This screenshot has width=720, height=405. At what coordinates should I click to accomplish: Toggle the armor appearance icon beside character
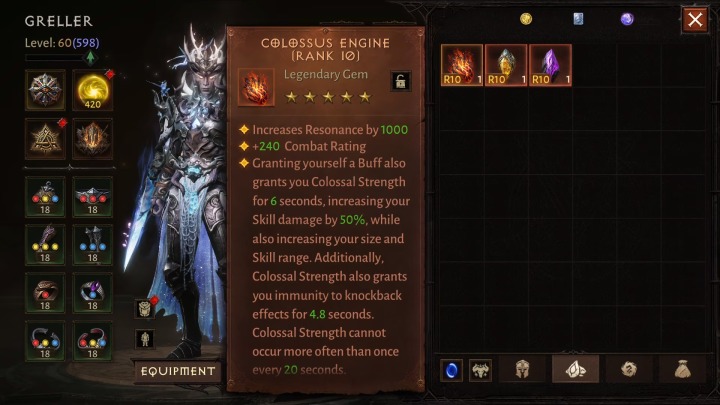tap(145, 309)
